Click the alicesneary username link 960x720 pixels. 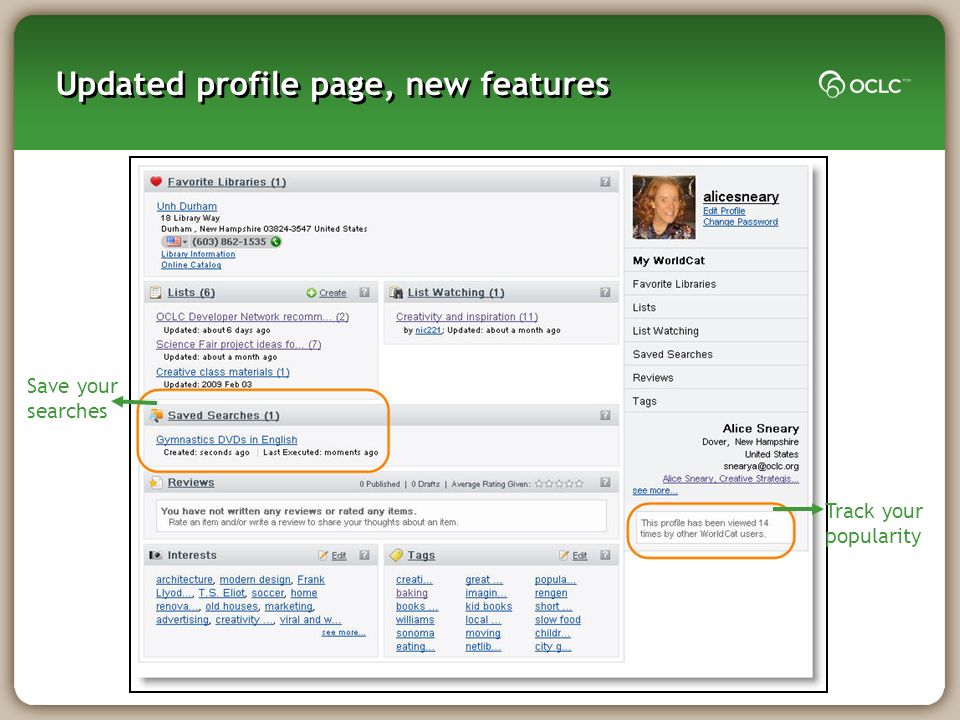tap(741, 197)
